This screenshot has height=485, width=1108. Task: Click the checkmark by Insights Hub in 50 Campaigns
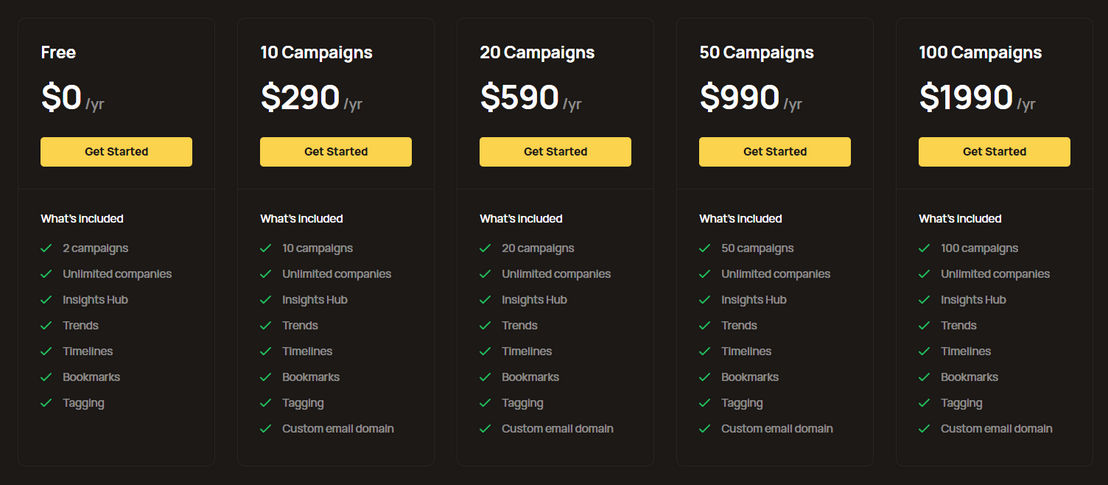(x=705, y=300)
